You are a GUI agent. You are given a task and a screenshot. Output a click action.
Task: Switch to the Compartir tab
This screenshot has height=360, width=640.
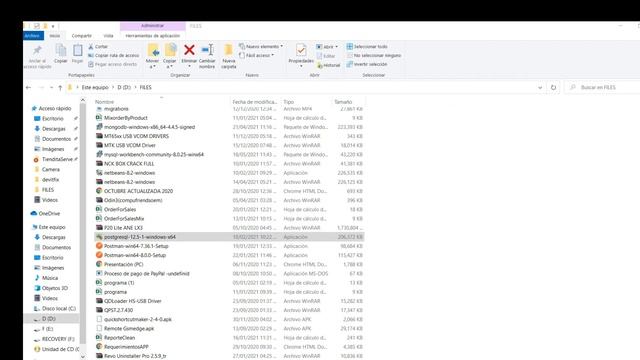coord(82,36)
